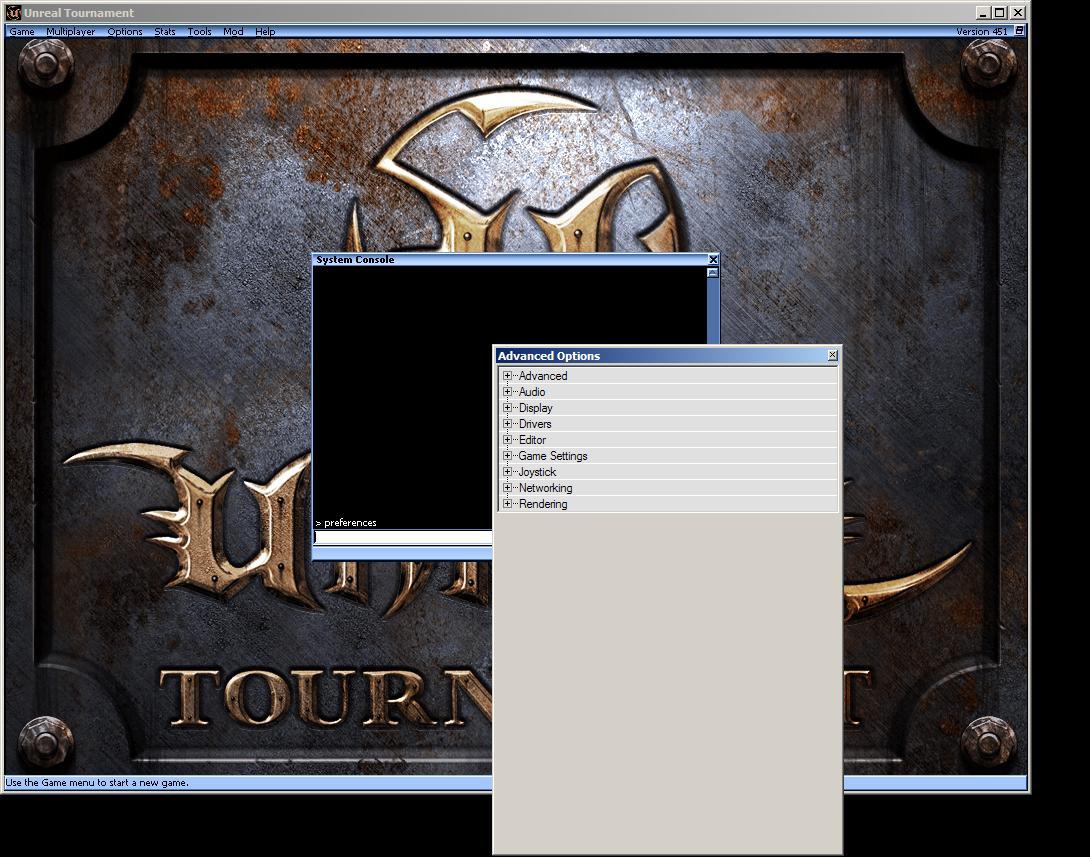Viewport: 1090px width, 857px height.
Task: Expand the Networking category plus box
Action: (x=507, y=488)
